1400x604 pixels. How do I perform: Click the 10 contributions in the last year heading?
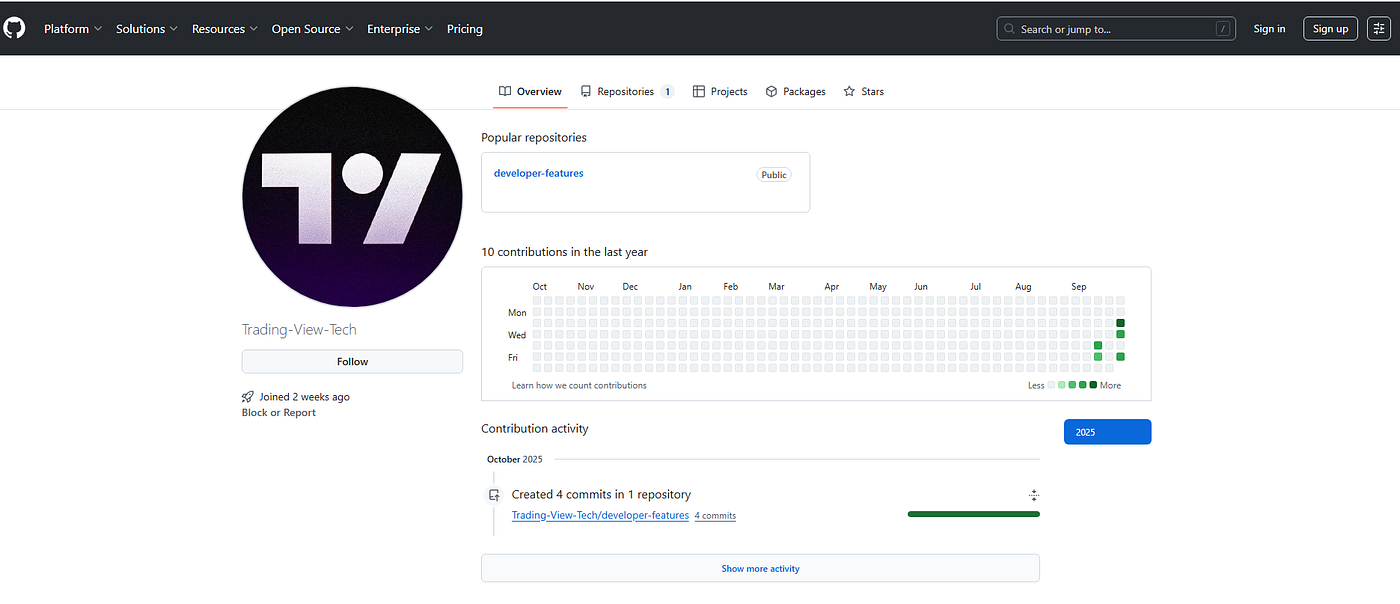click(564, 252)
